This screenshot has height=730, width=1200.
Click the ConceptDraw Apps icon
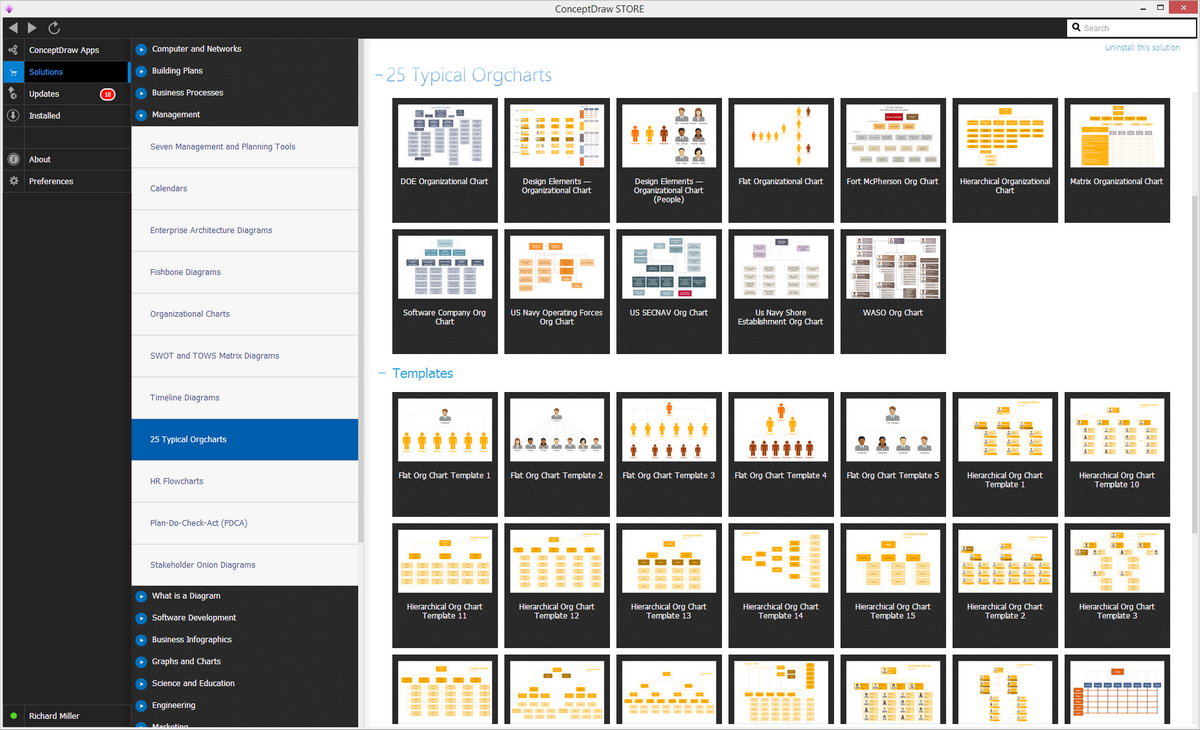tap(12, 49)
